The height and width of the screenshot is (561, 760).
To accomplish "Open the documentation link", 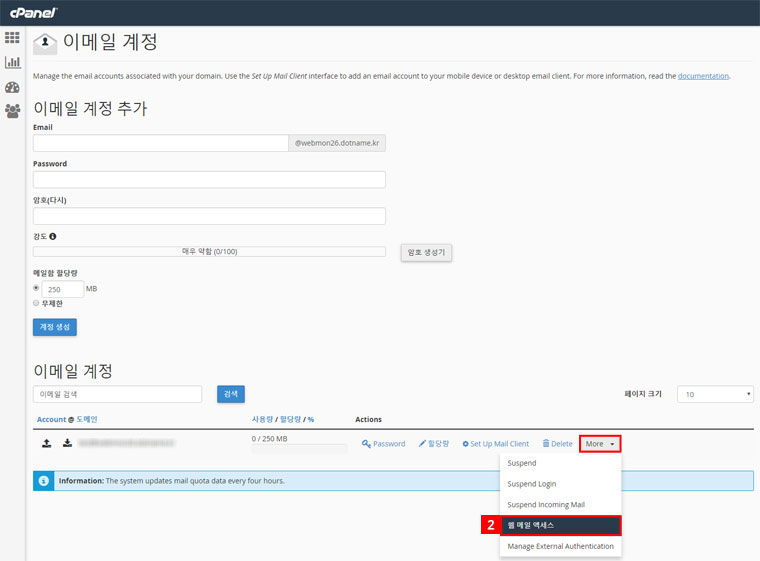I will coord(703,76).
